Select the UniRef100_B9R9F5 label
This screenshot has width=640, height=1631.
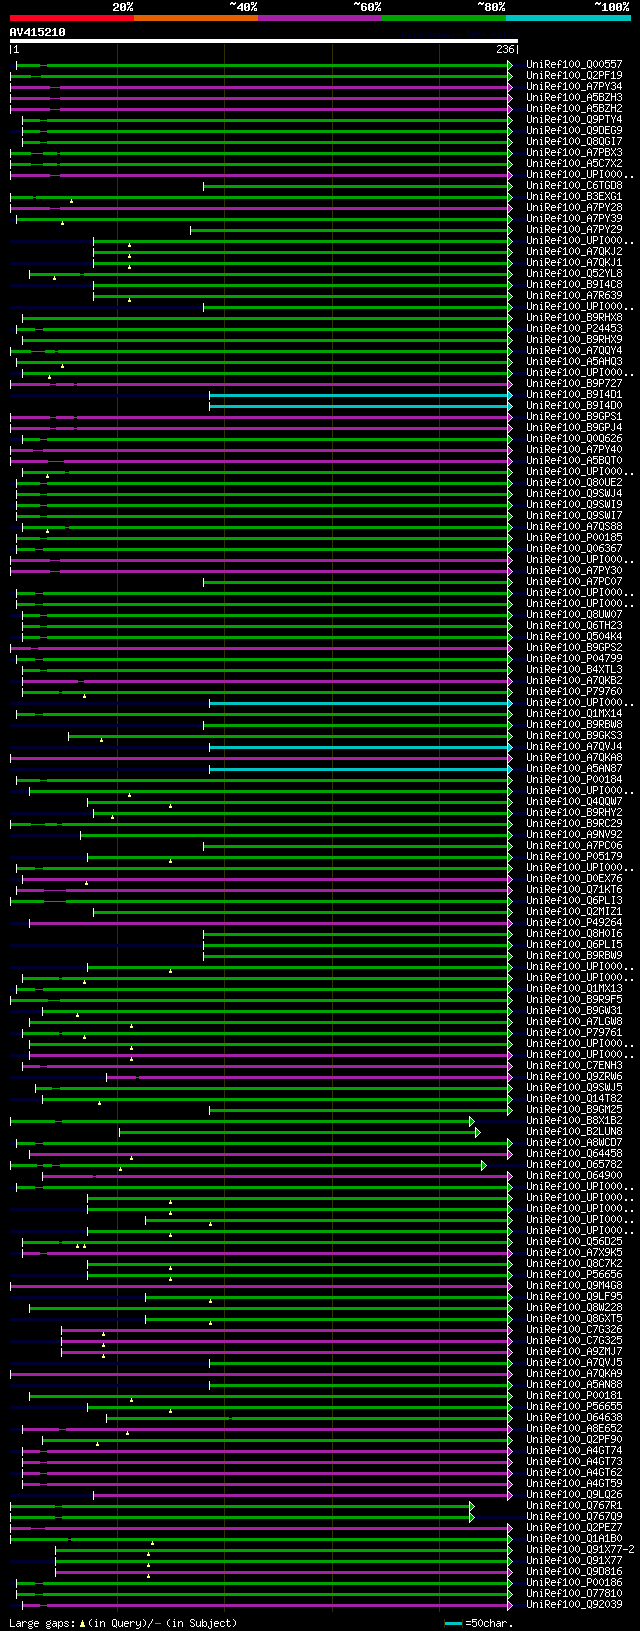pyautogui.click(x=574, y=1000)
